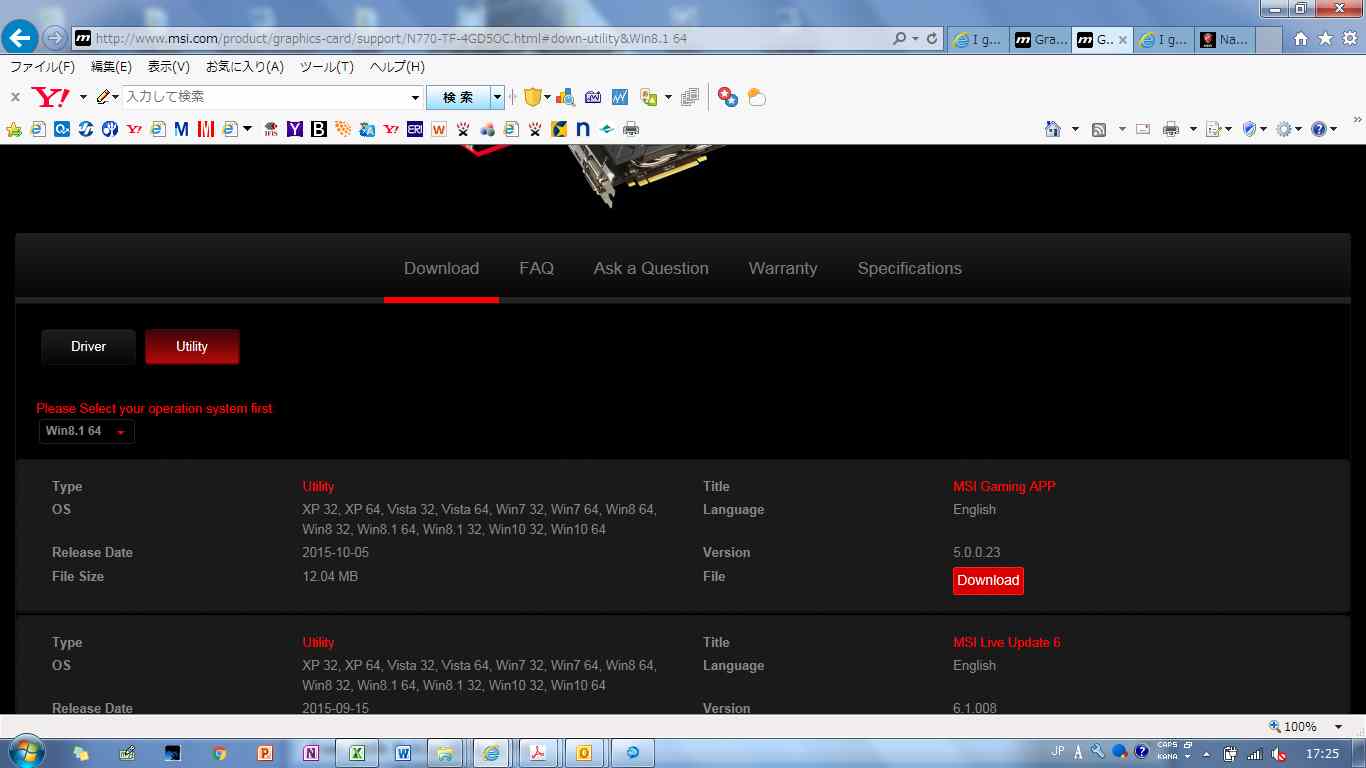Add to favorites bar star icon

point(14,129)
